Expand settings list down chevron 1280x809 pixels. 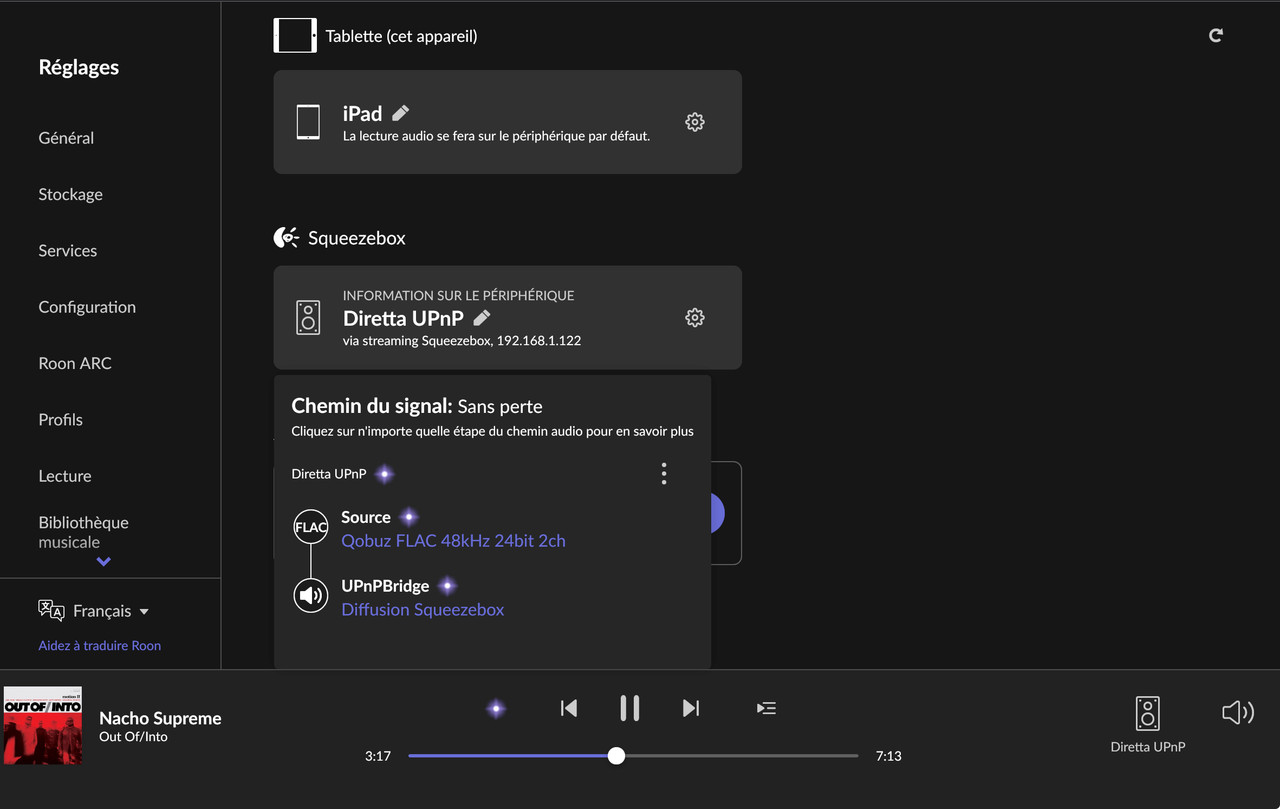[x=103, y=562]
